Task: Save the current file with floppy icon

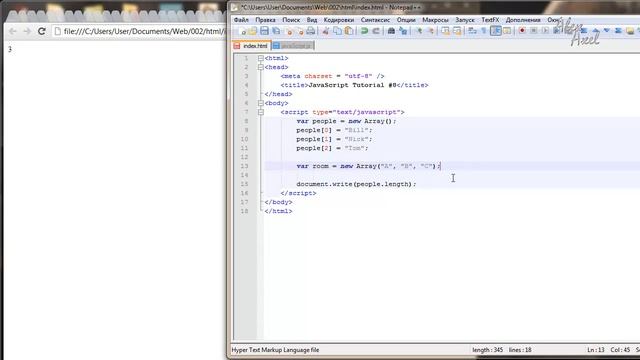Action: pos(264,31)
